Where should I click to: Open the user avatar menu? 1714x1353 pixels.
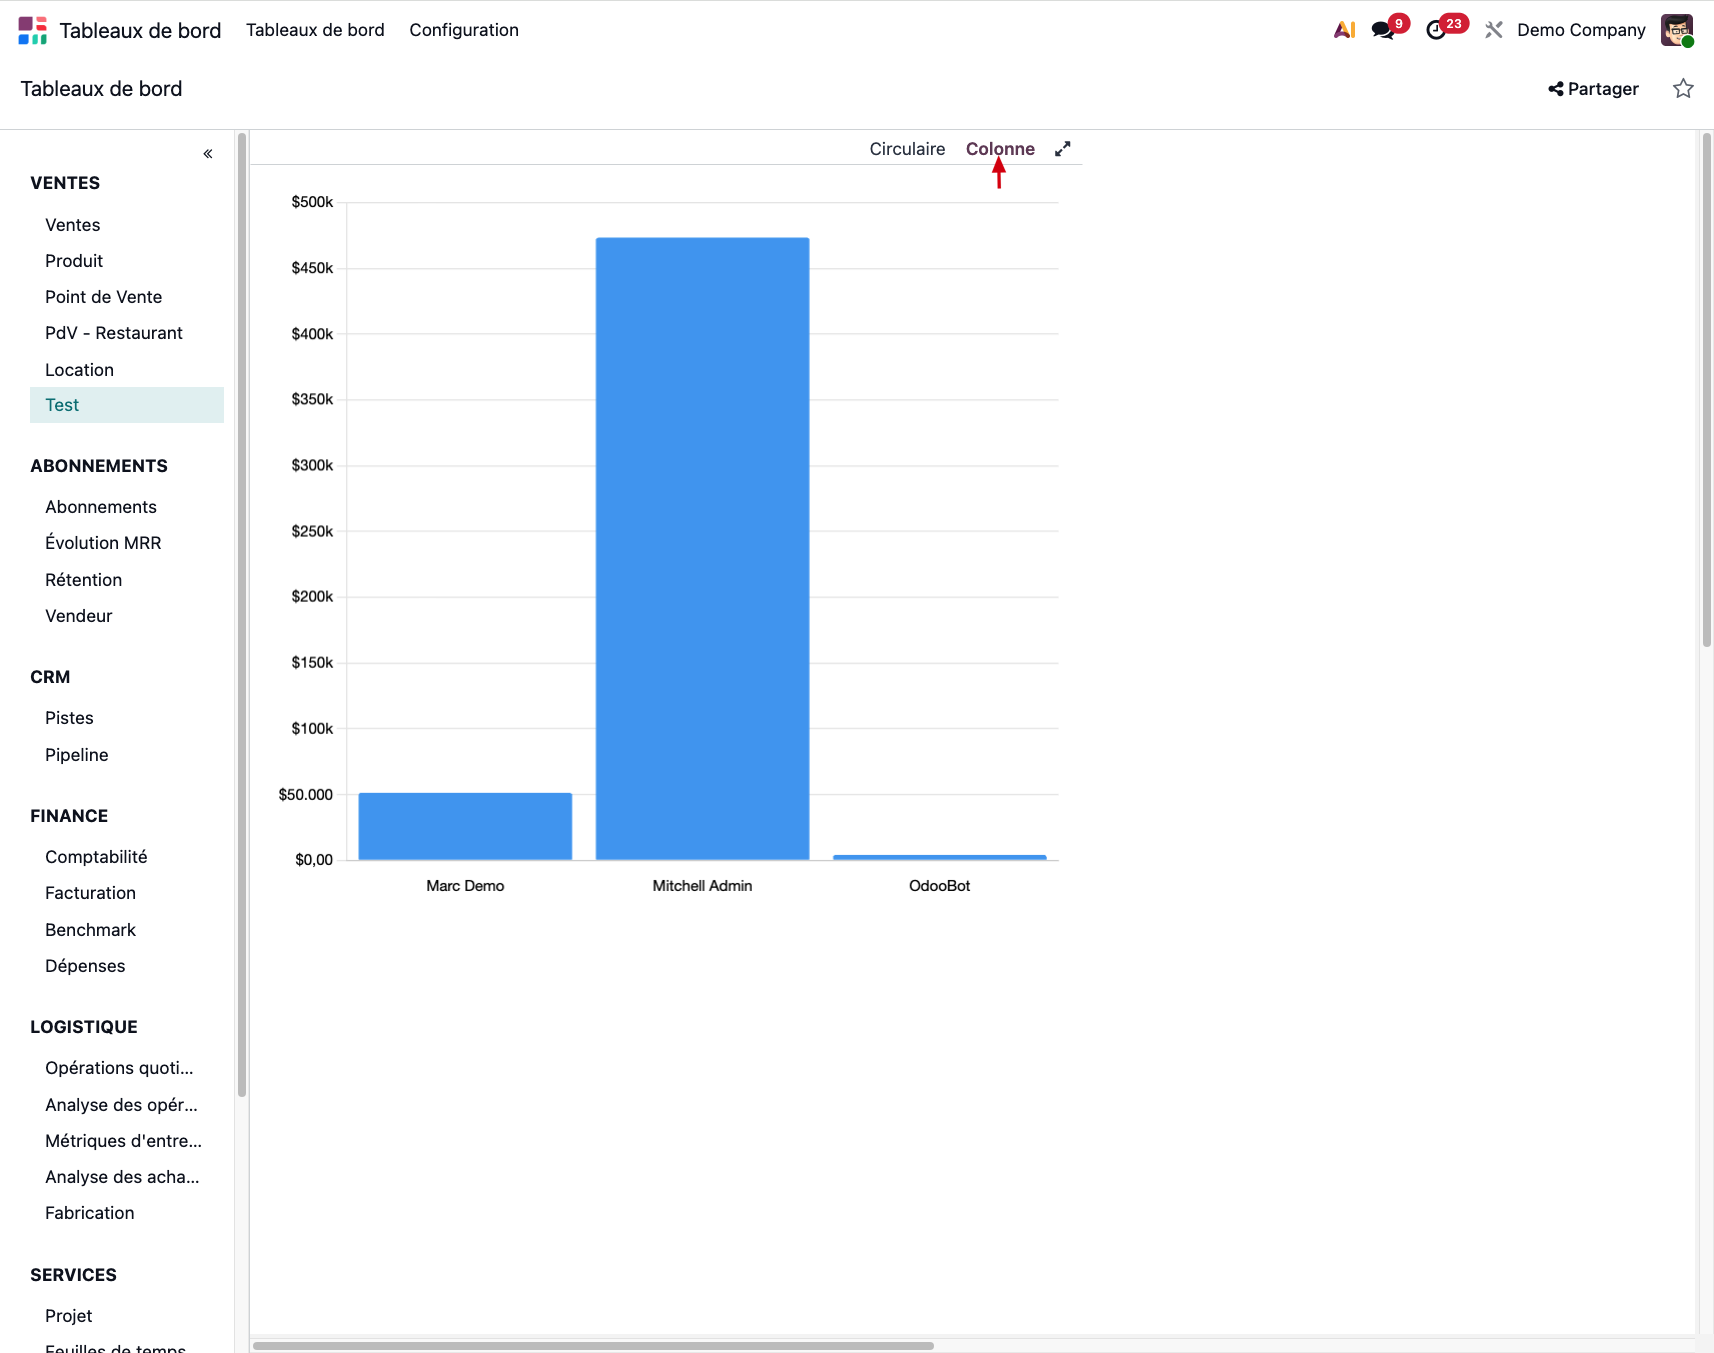pyautogui.click(x=1676, y=30)
